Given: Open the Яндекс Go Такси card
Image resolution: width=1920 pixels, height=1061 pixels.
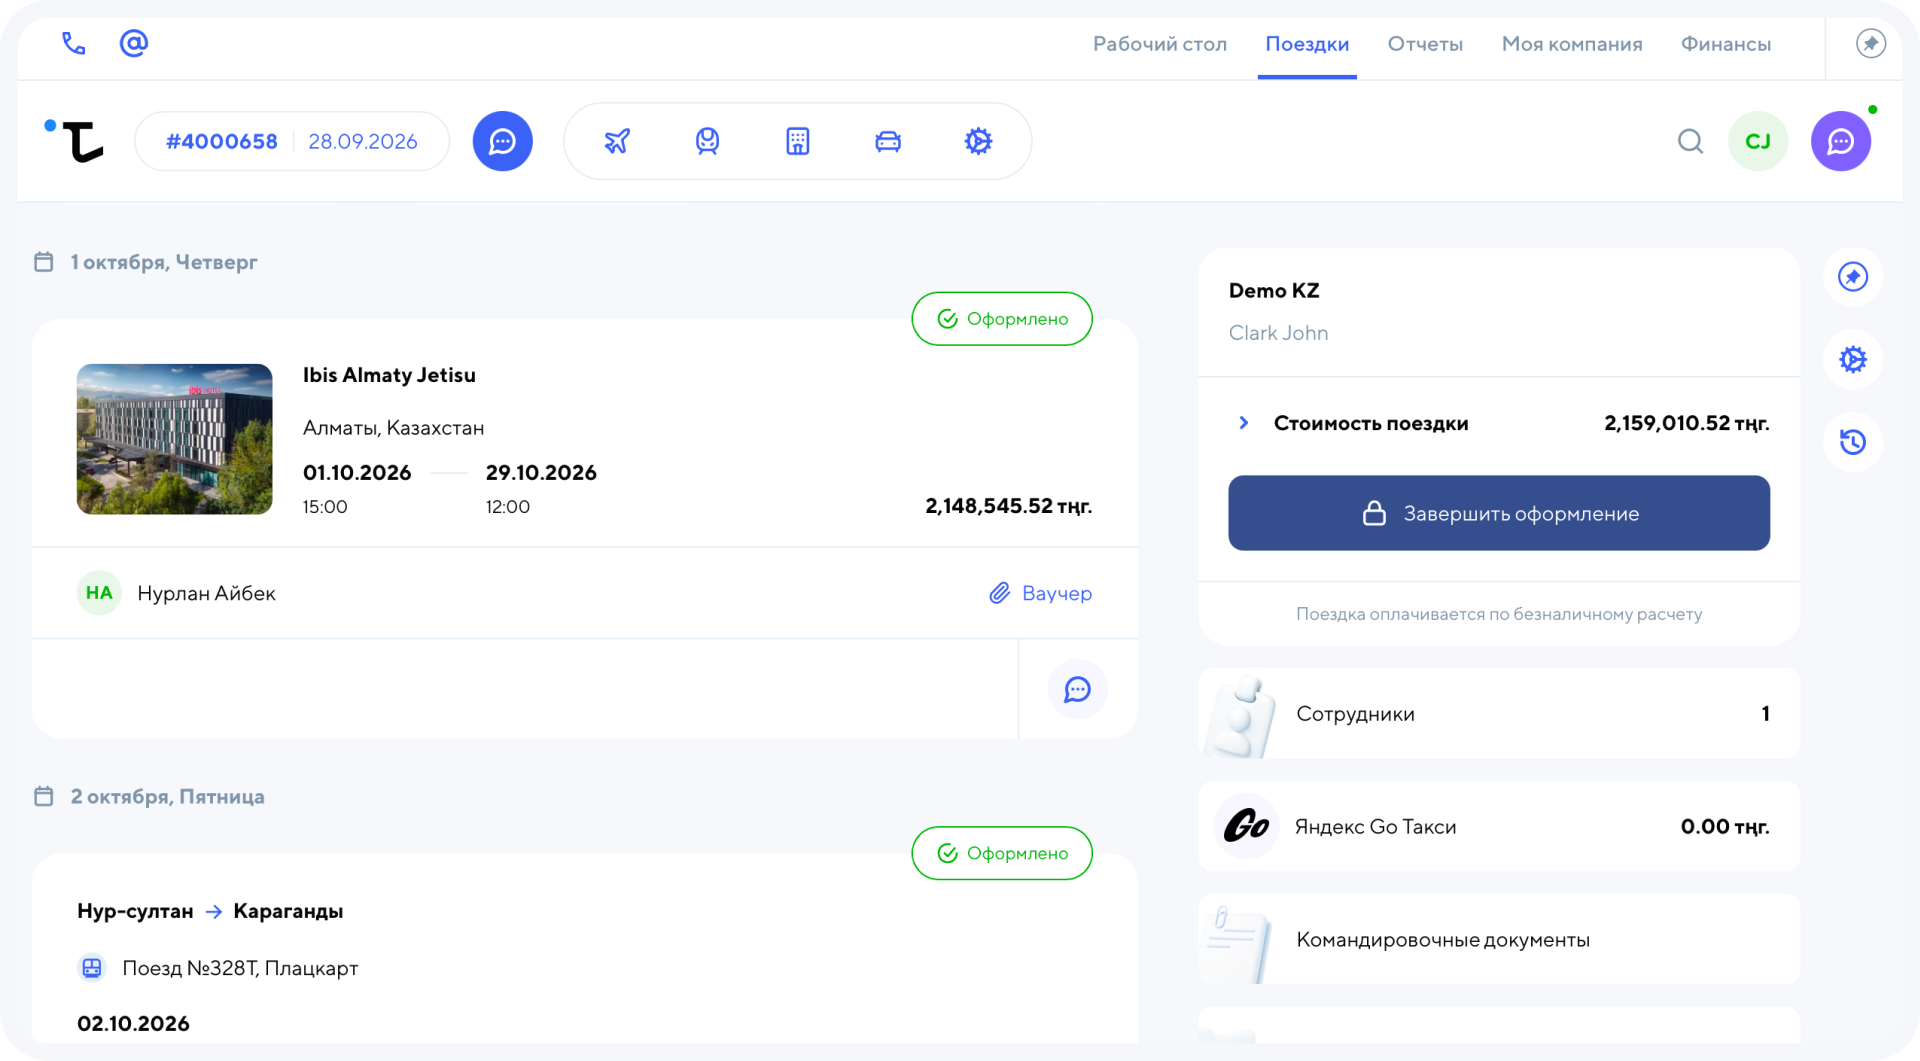Looking at the screenshot, I should [1499, 826].
